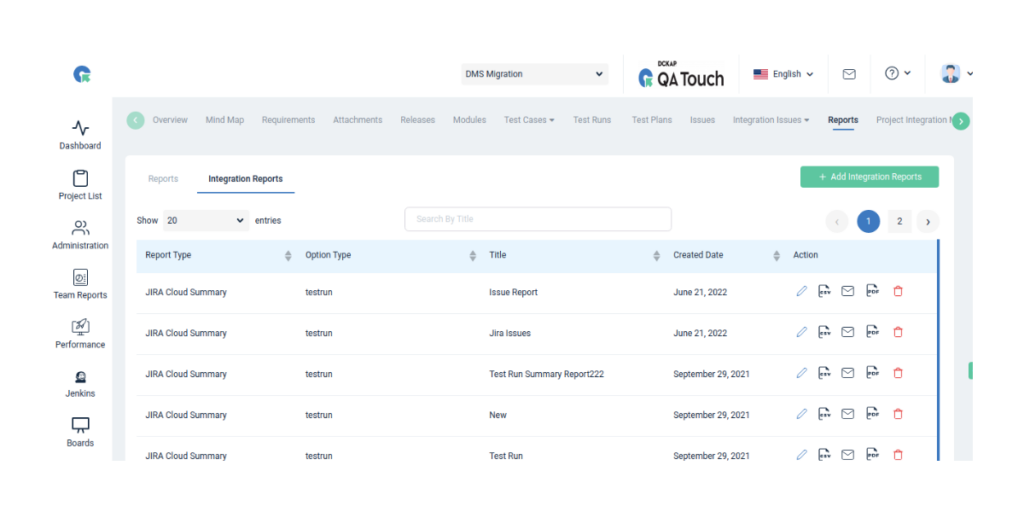Edit Test Run Summary Report222
The height and width of the screenshot is (512, 1024).
click(x=802, y=373)
